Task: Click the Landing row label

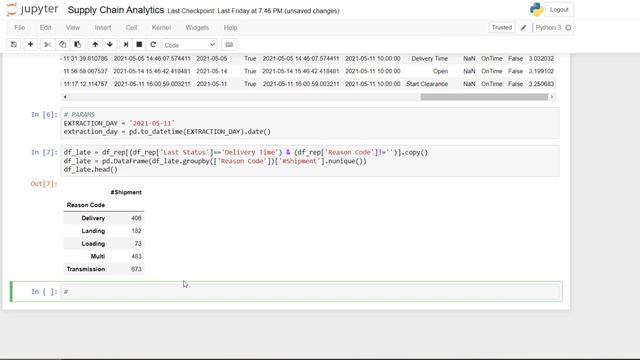Action: click(x=93, y=231)
